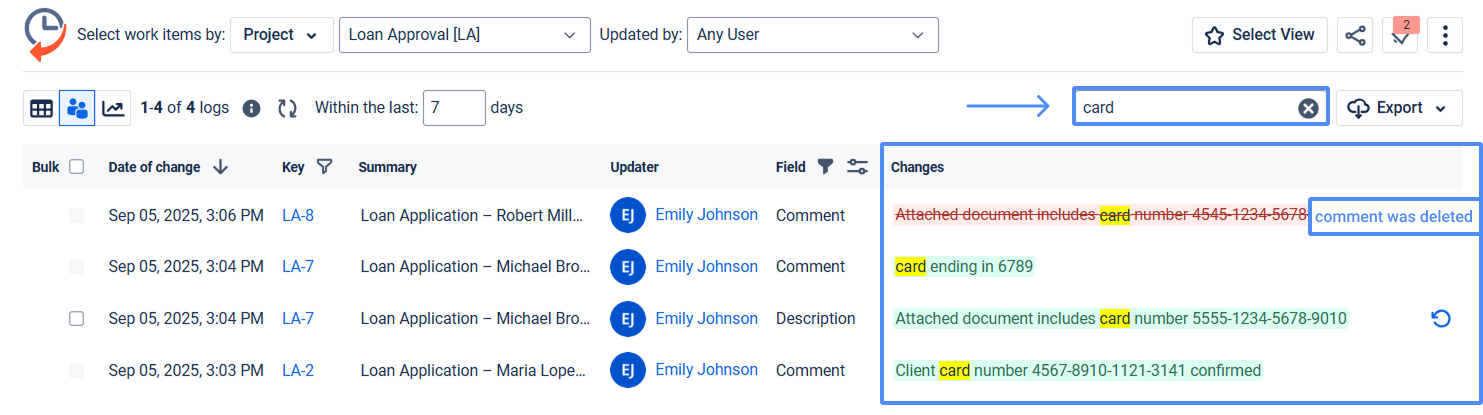Revert the LA-7 Description change
This screenshot has width=1483, height=415.
pos(1441,319)
